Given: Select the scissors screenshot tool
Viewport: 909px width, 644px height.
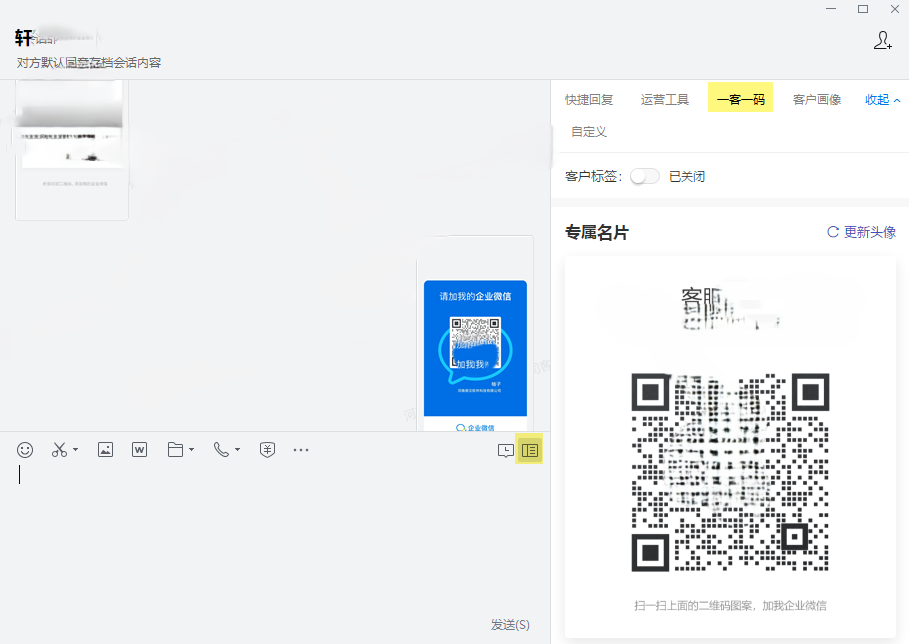Looking at the screenshot, I should click(59, 450).
